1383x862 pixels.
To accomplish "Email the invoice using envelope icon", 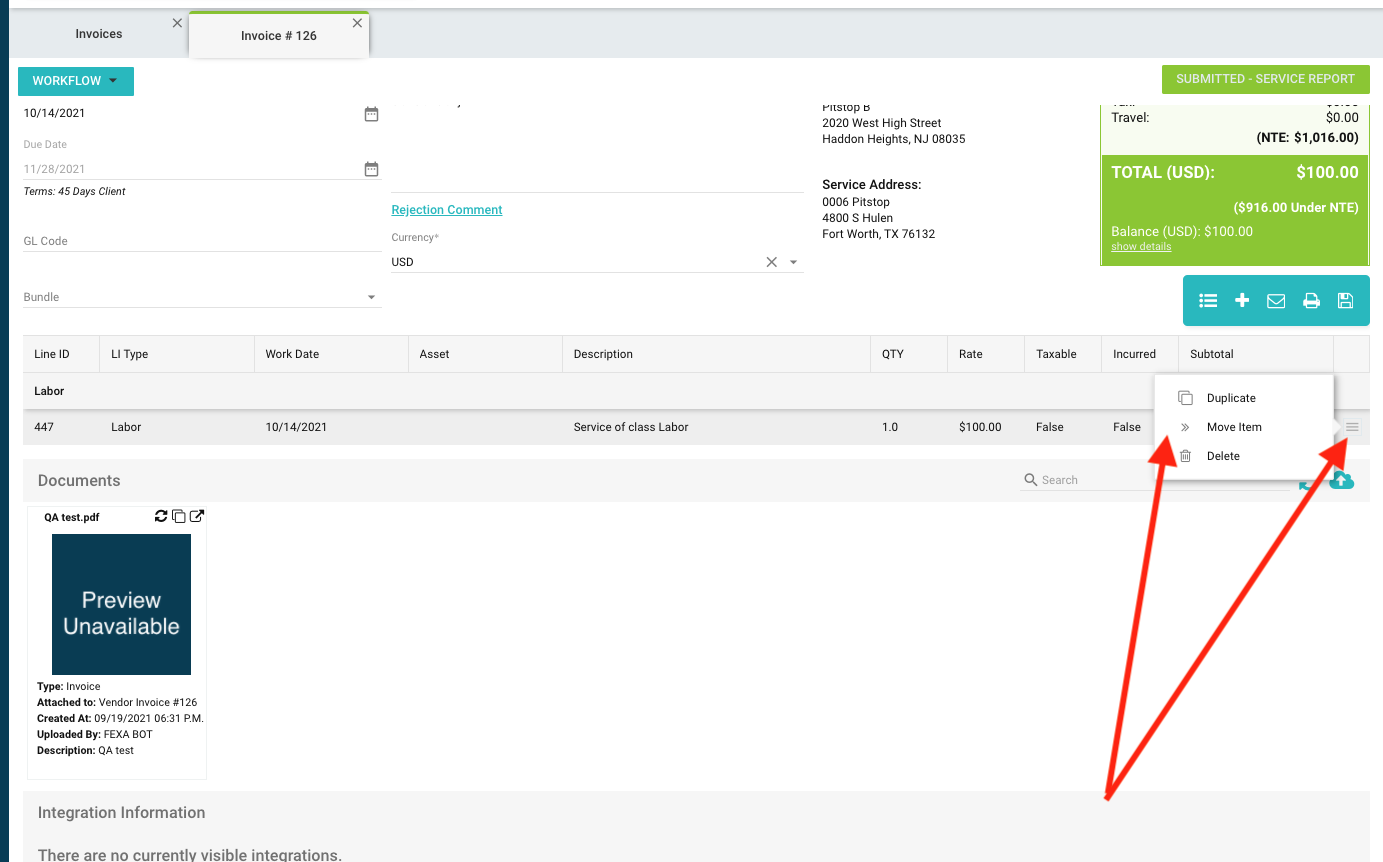I will 1276,301.
